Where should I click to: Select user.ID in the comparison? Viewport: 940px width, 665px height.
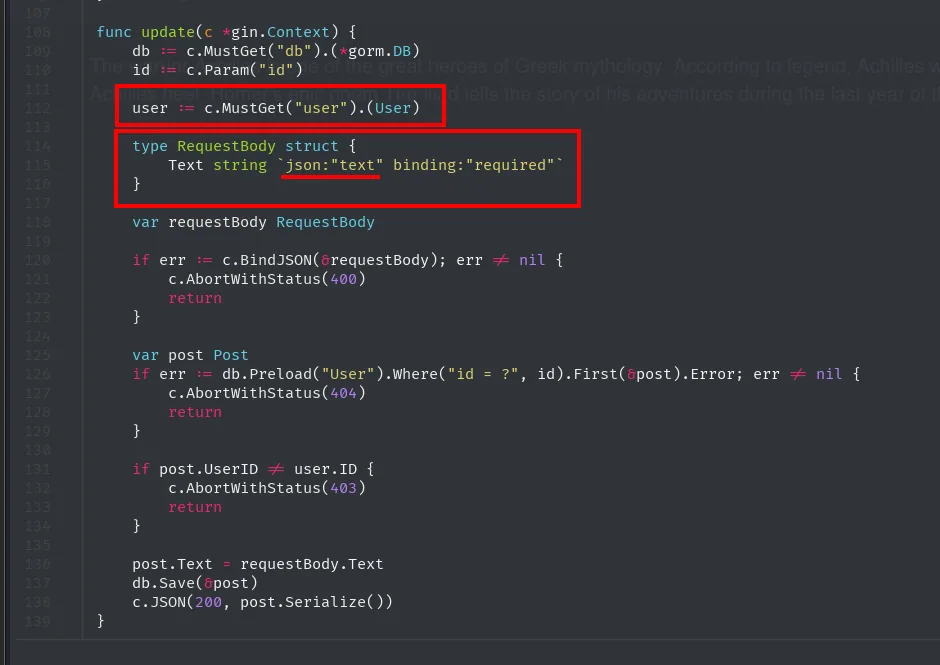(x=326, y=469)
